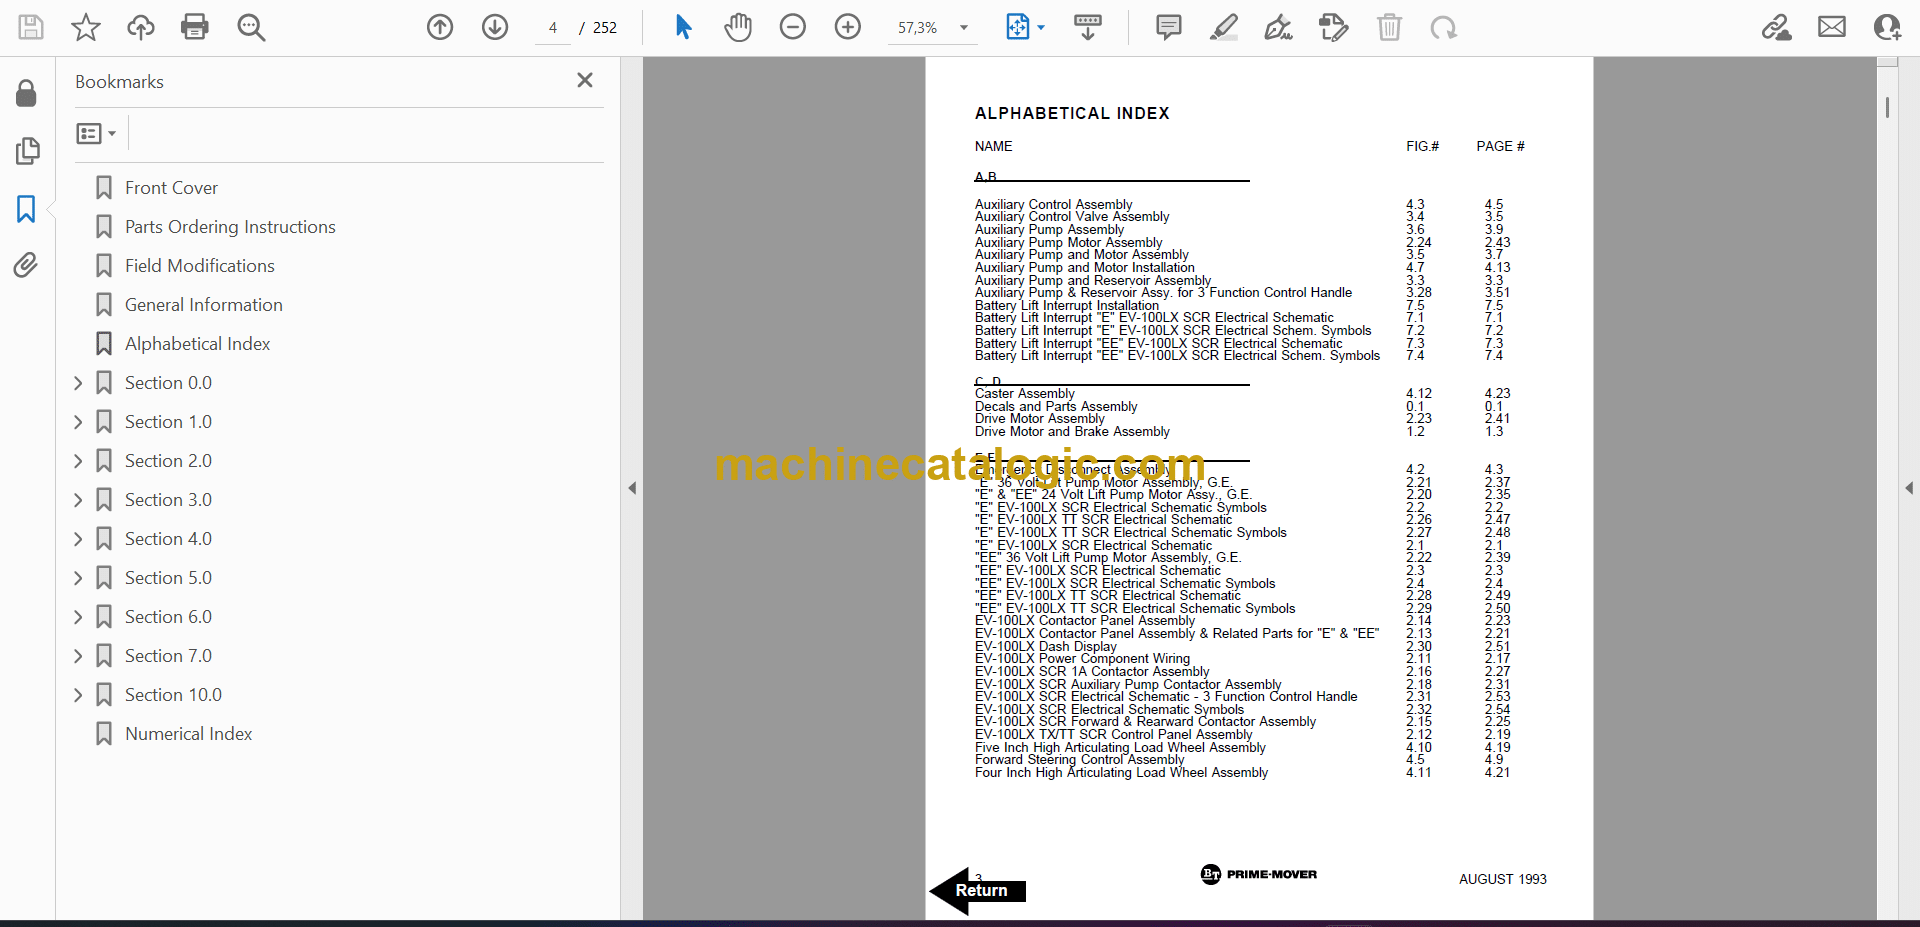The height and width of the screenshot is (927, 1920).
Task: Bookmark this document with the star icon
Action: (86, 27)
